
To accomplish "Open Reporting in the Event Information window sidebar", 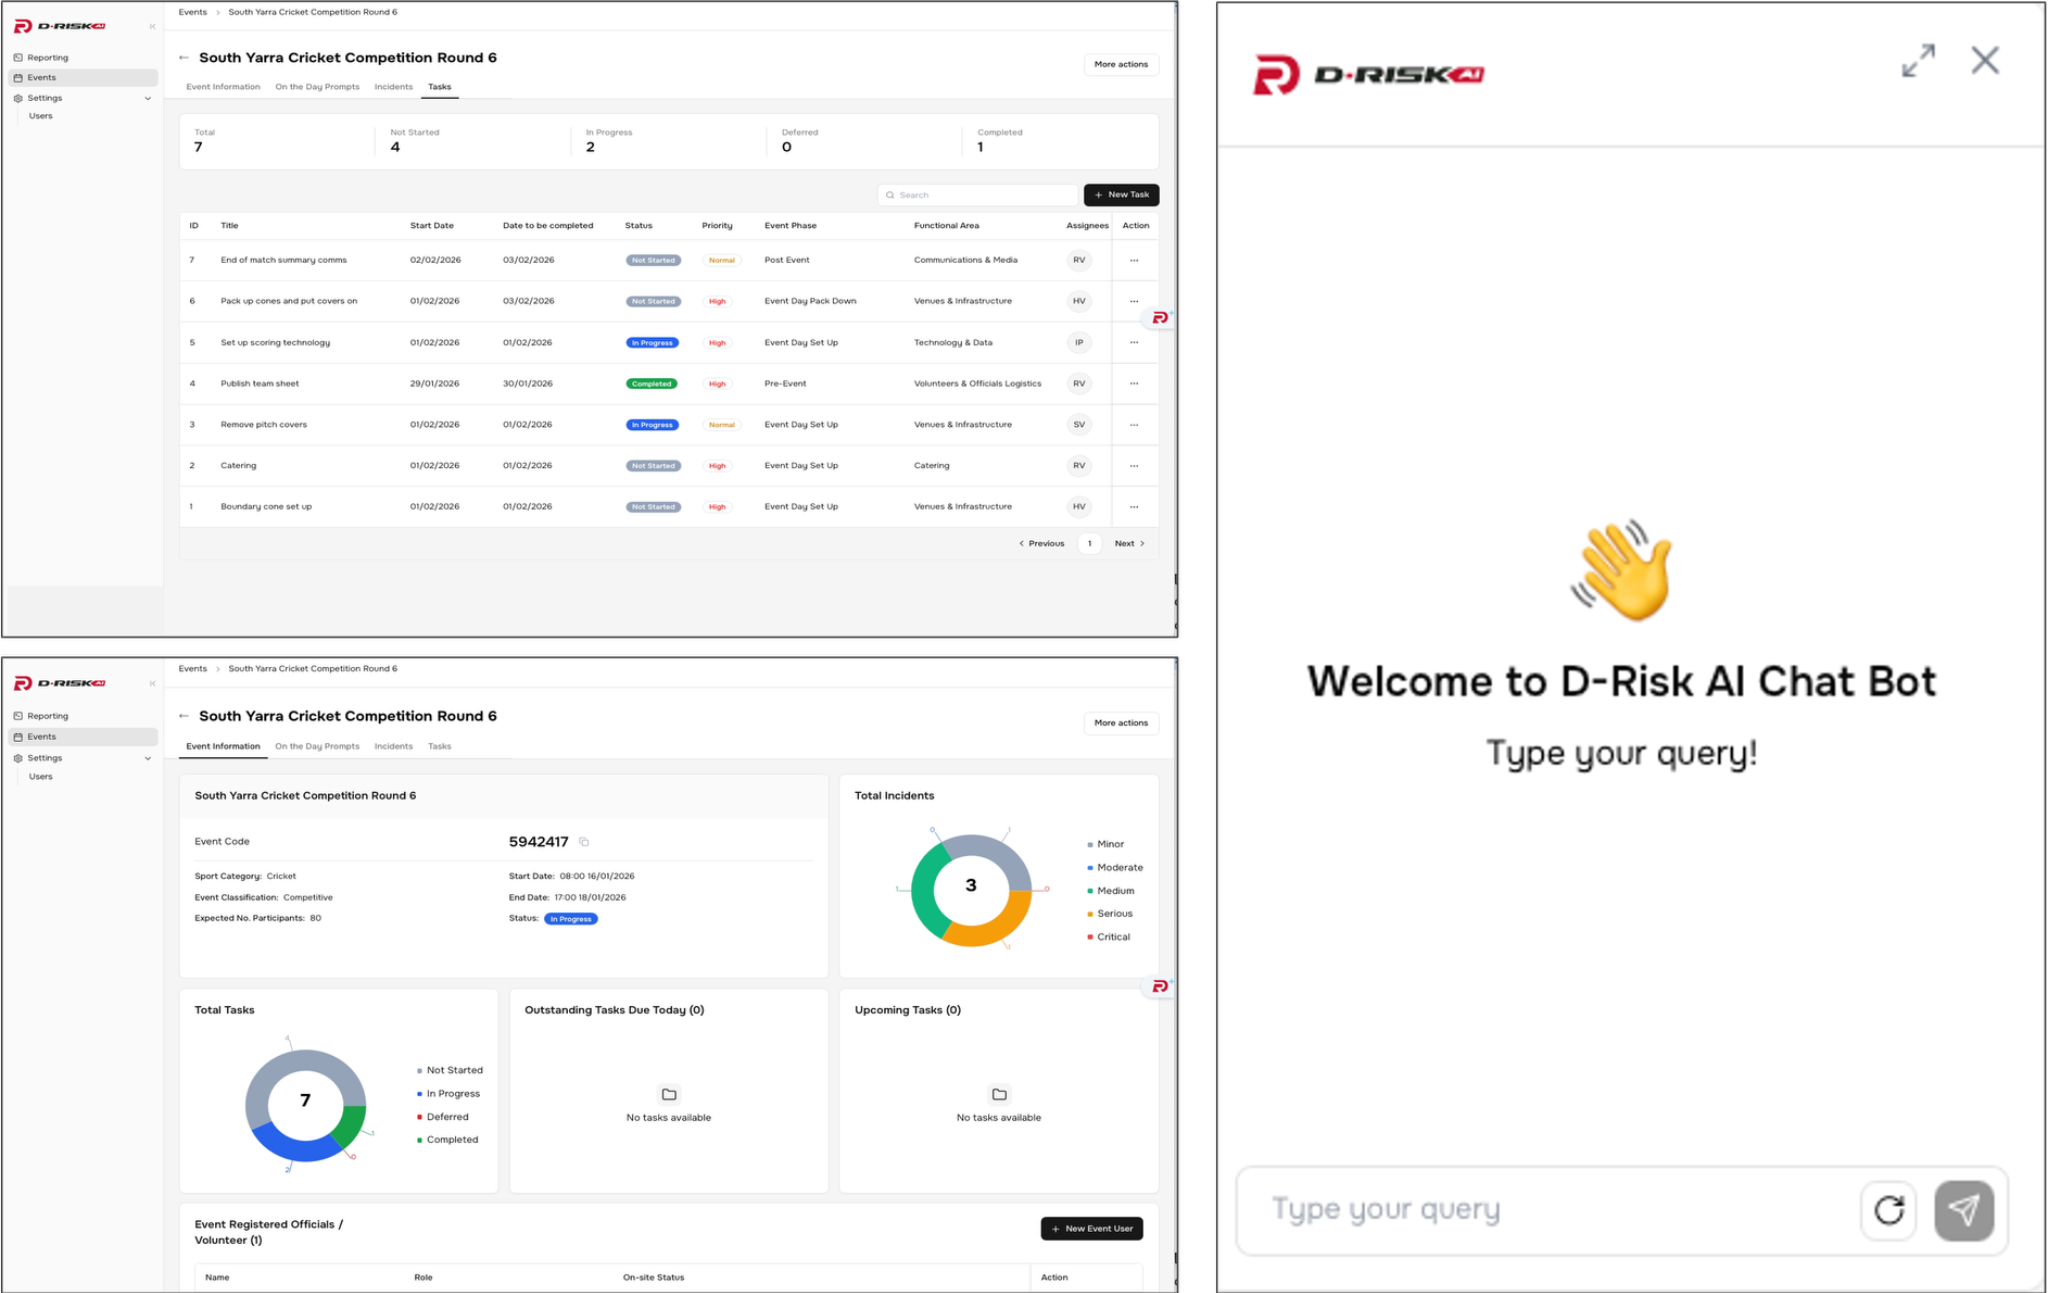I will click(84, 716).
